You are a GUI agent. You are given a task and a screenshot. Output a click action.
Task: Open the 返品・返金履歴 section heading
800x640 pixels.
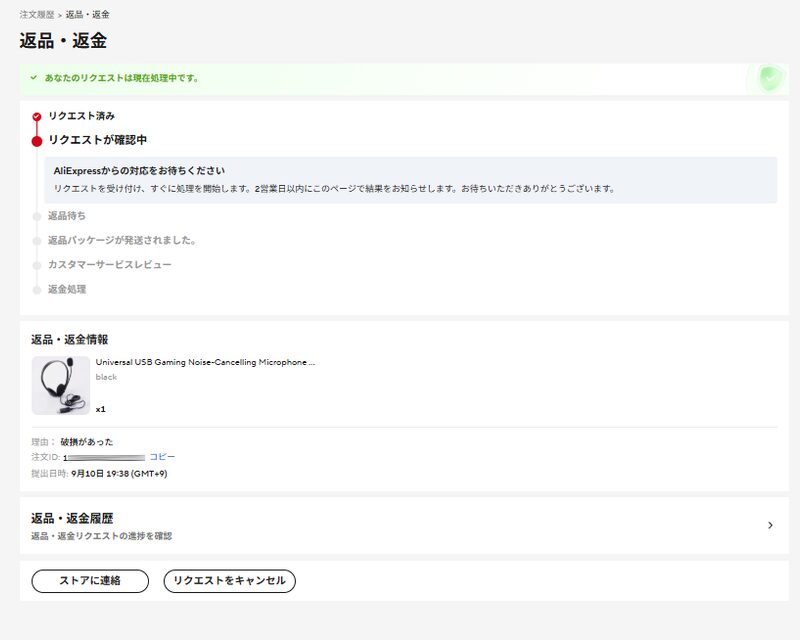[x=72, y=519]
